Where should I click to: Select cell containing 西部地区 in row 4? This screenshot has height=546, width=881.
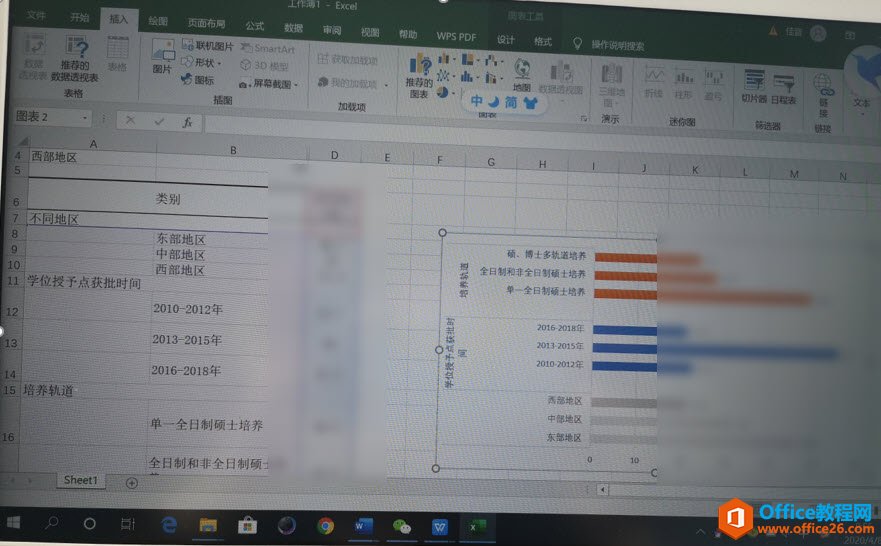(x=92, y=157)
